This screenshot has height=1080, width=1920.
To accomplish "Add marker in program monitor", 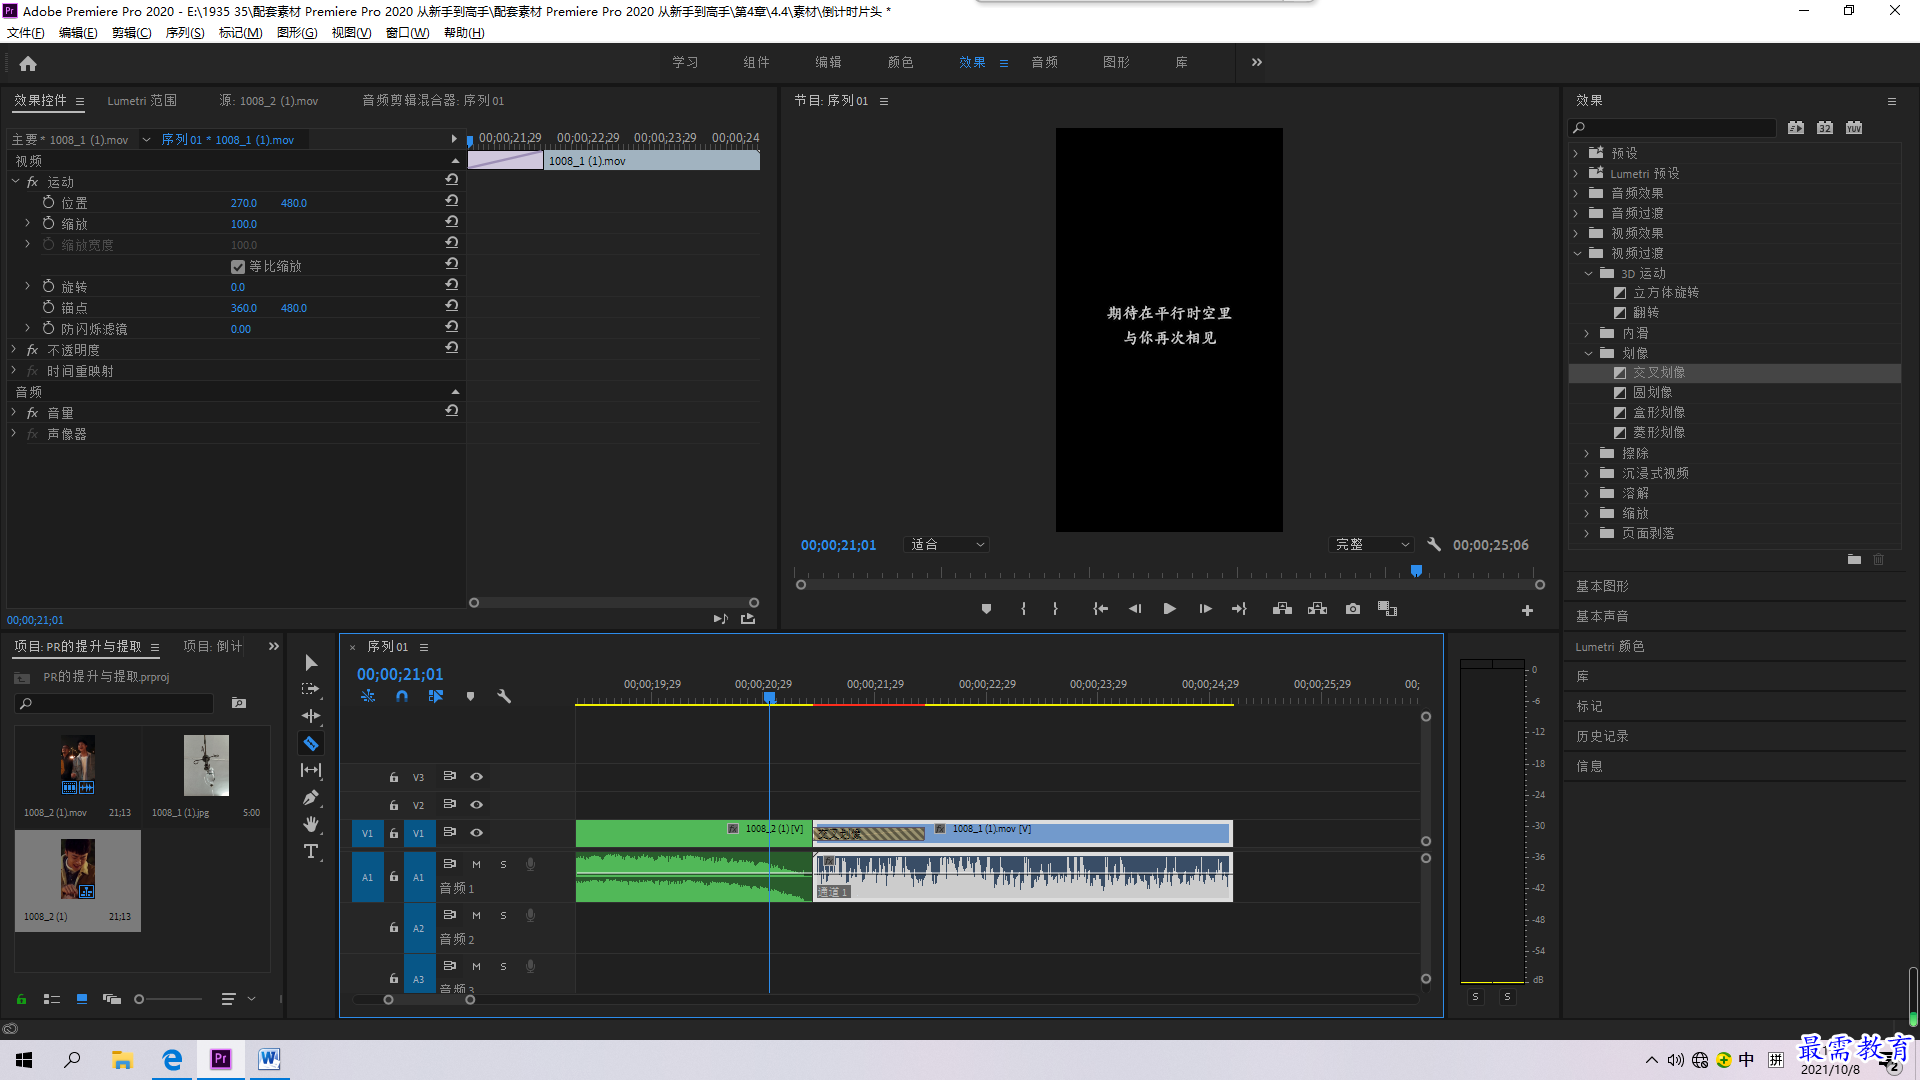I will pos(986,609).
